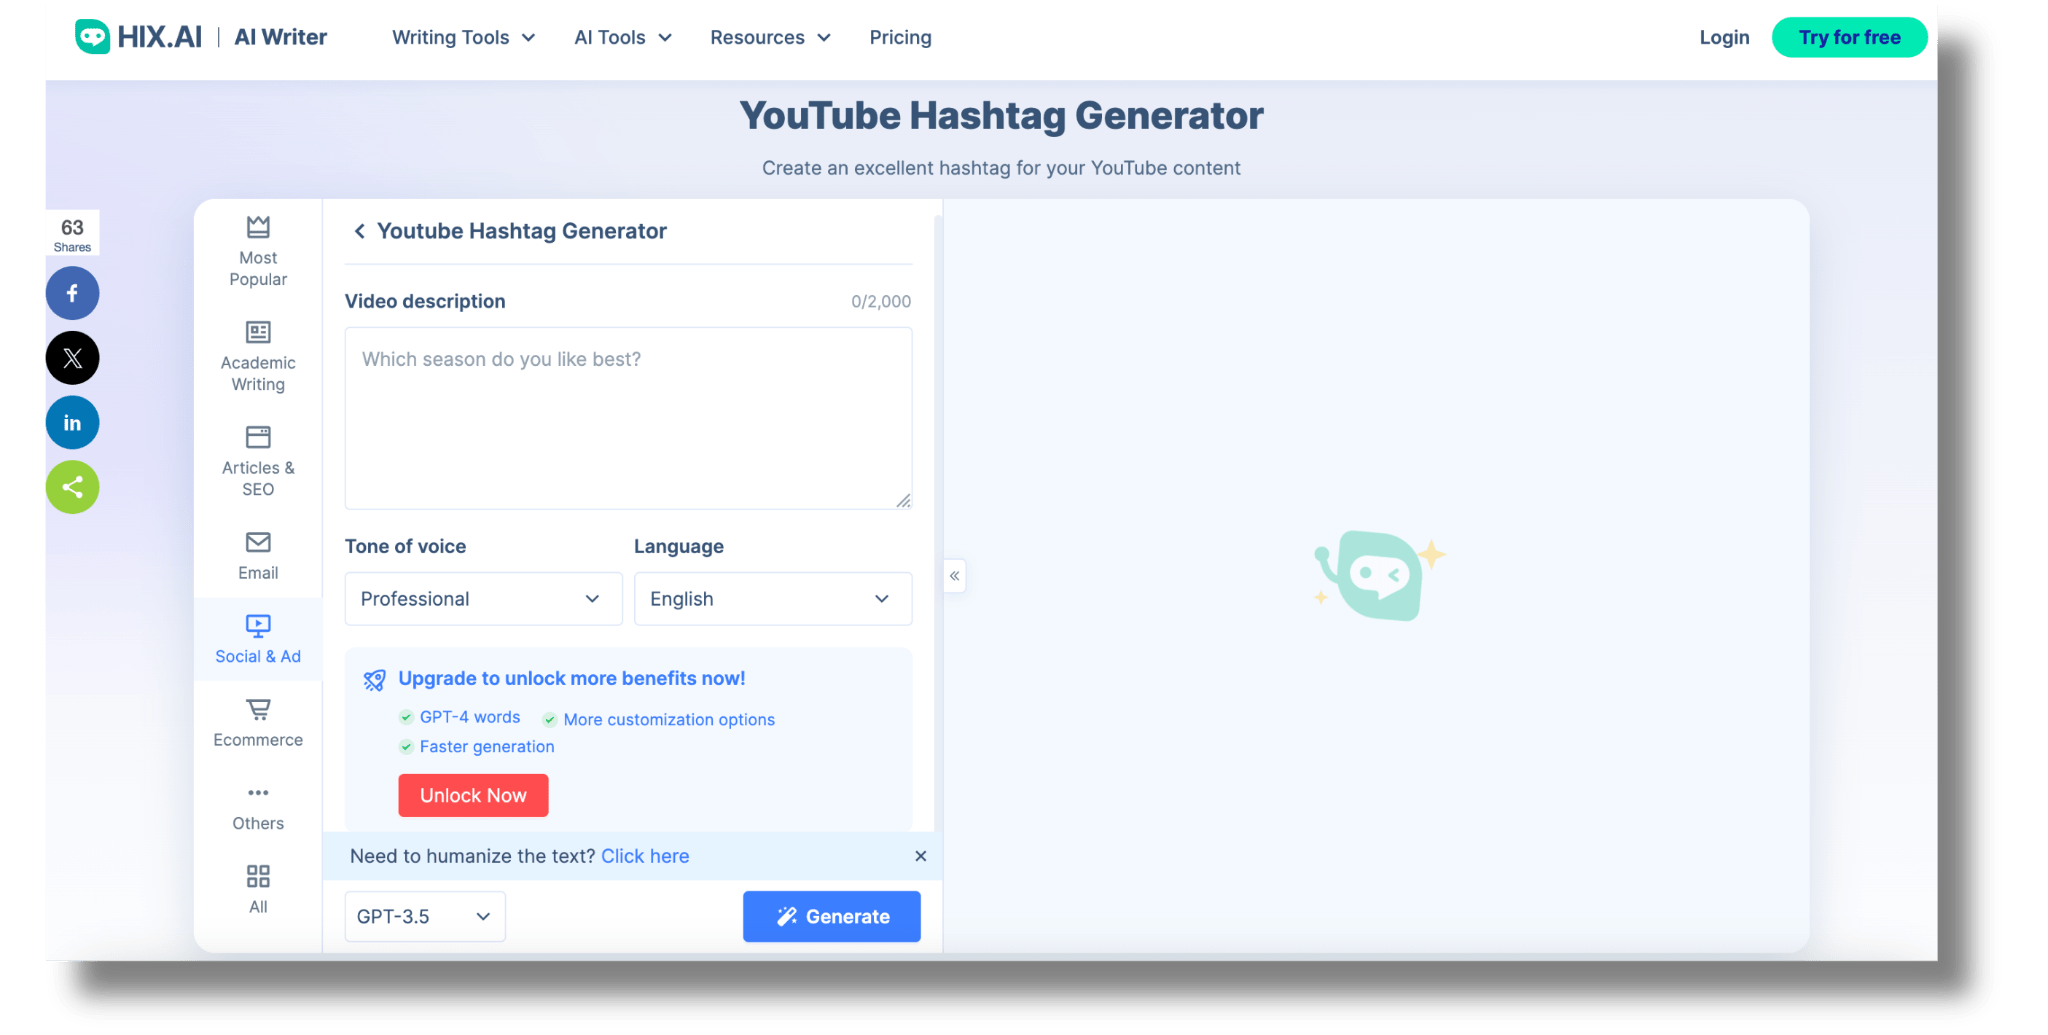Click Generate button
The image size is (2048, 1035).
coord(832,917)
